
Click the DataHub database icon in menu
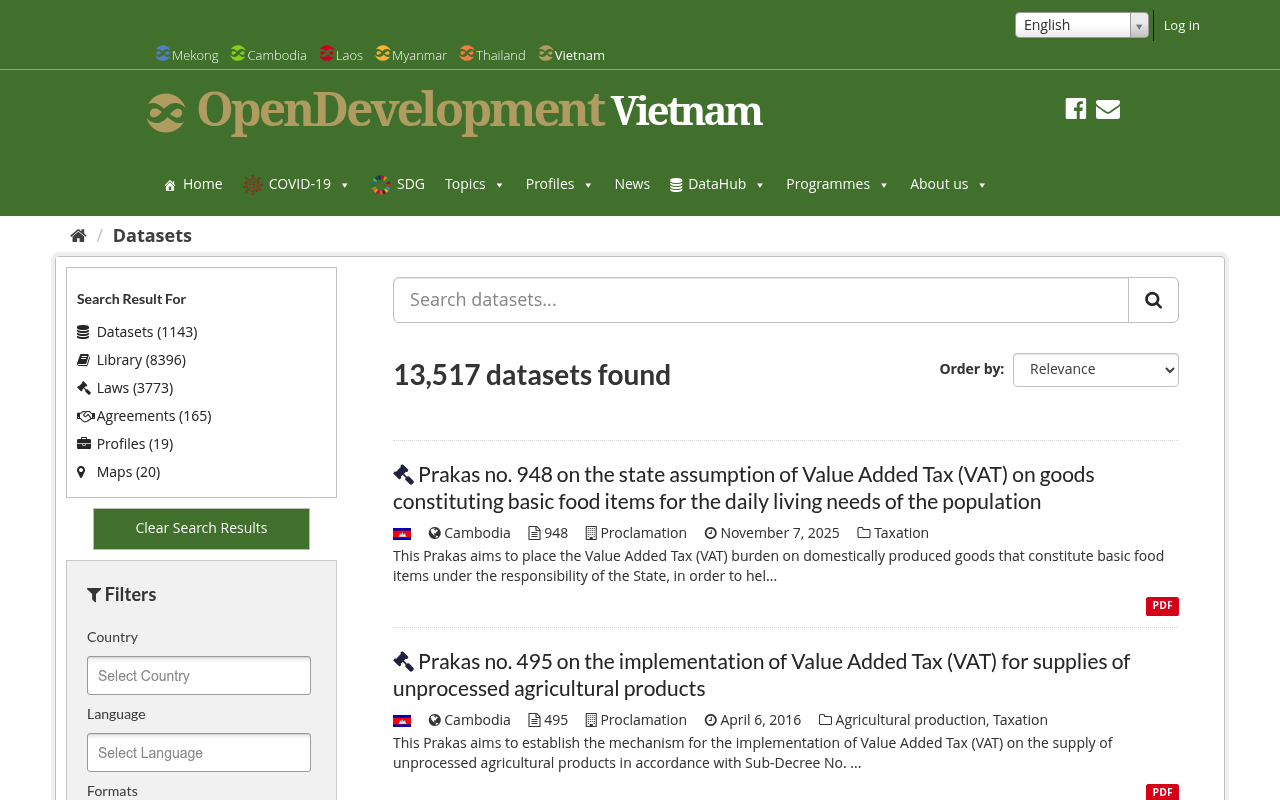(676, 185)
